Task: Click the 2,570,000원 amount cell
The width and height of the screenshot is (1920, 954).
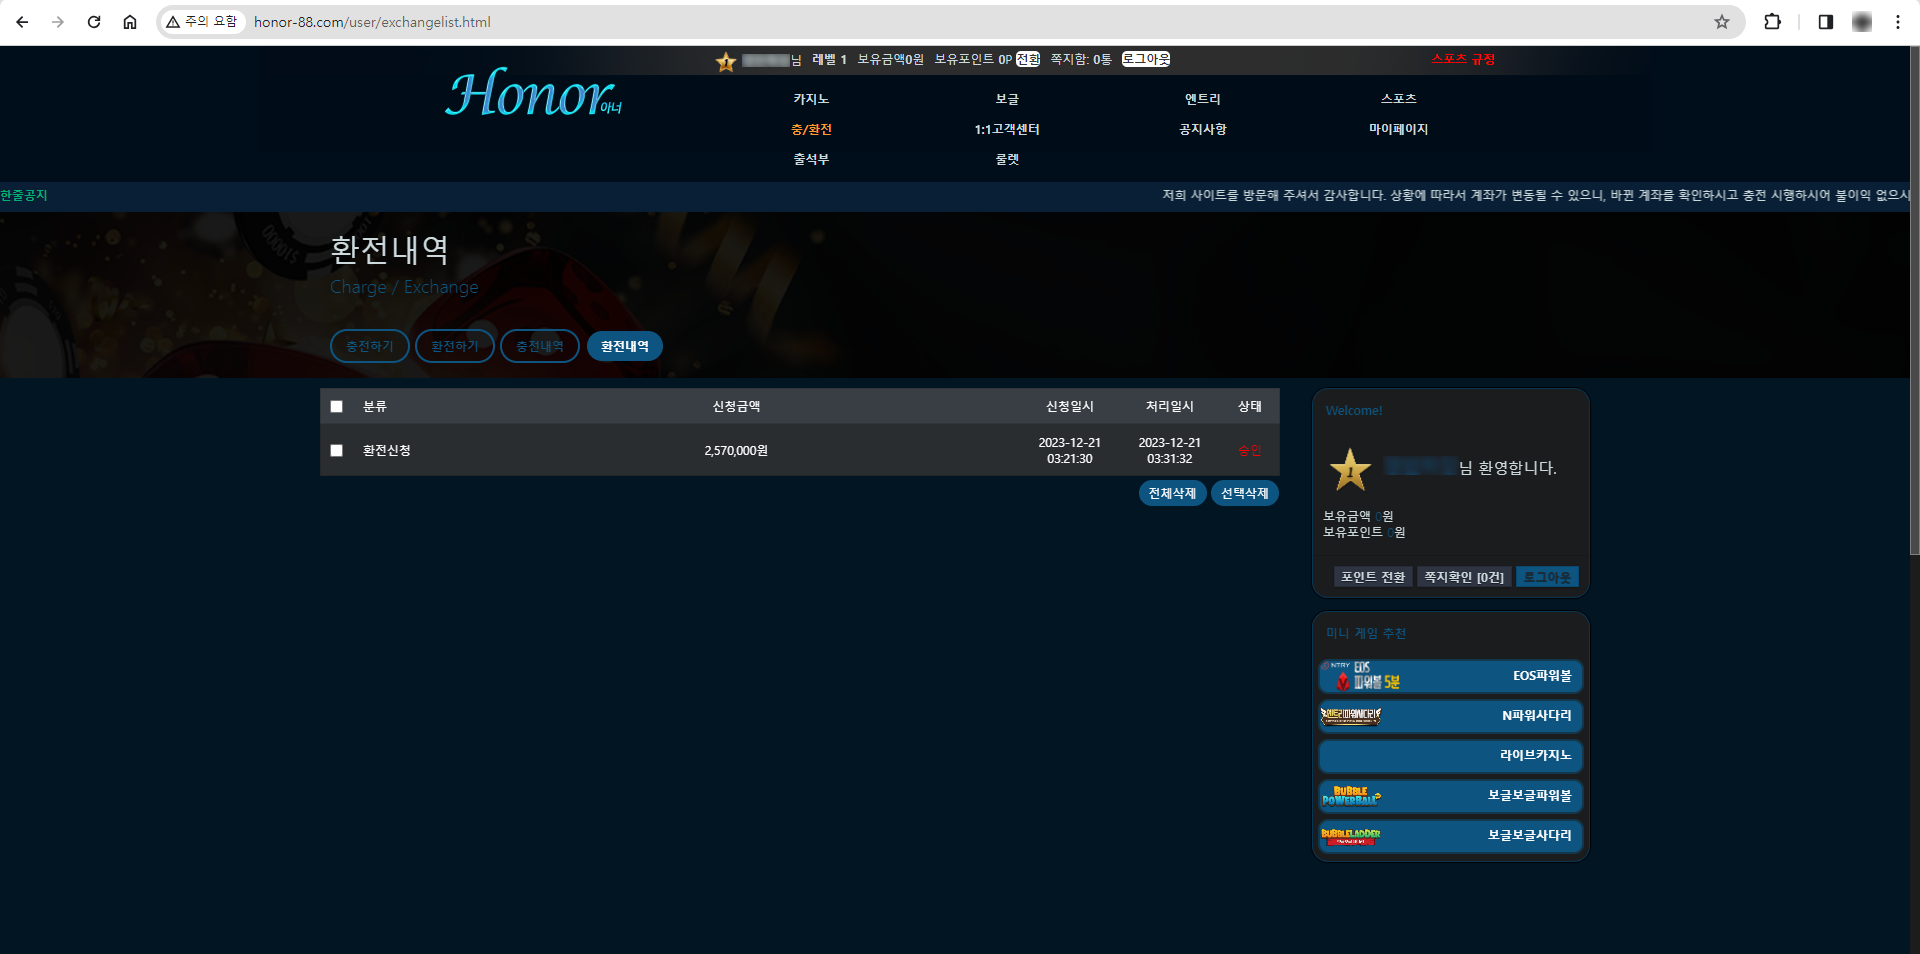Action: (x=736, y=451)
